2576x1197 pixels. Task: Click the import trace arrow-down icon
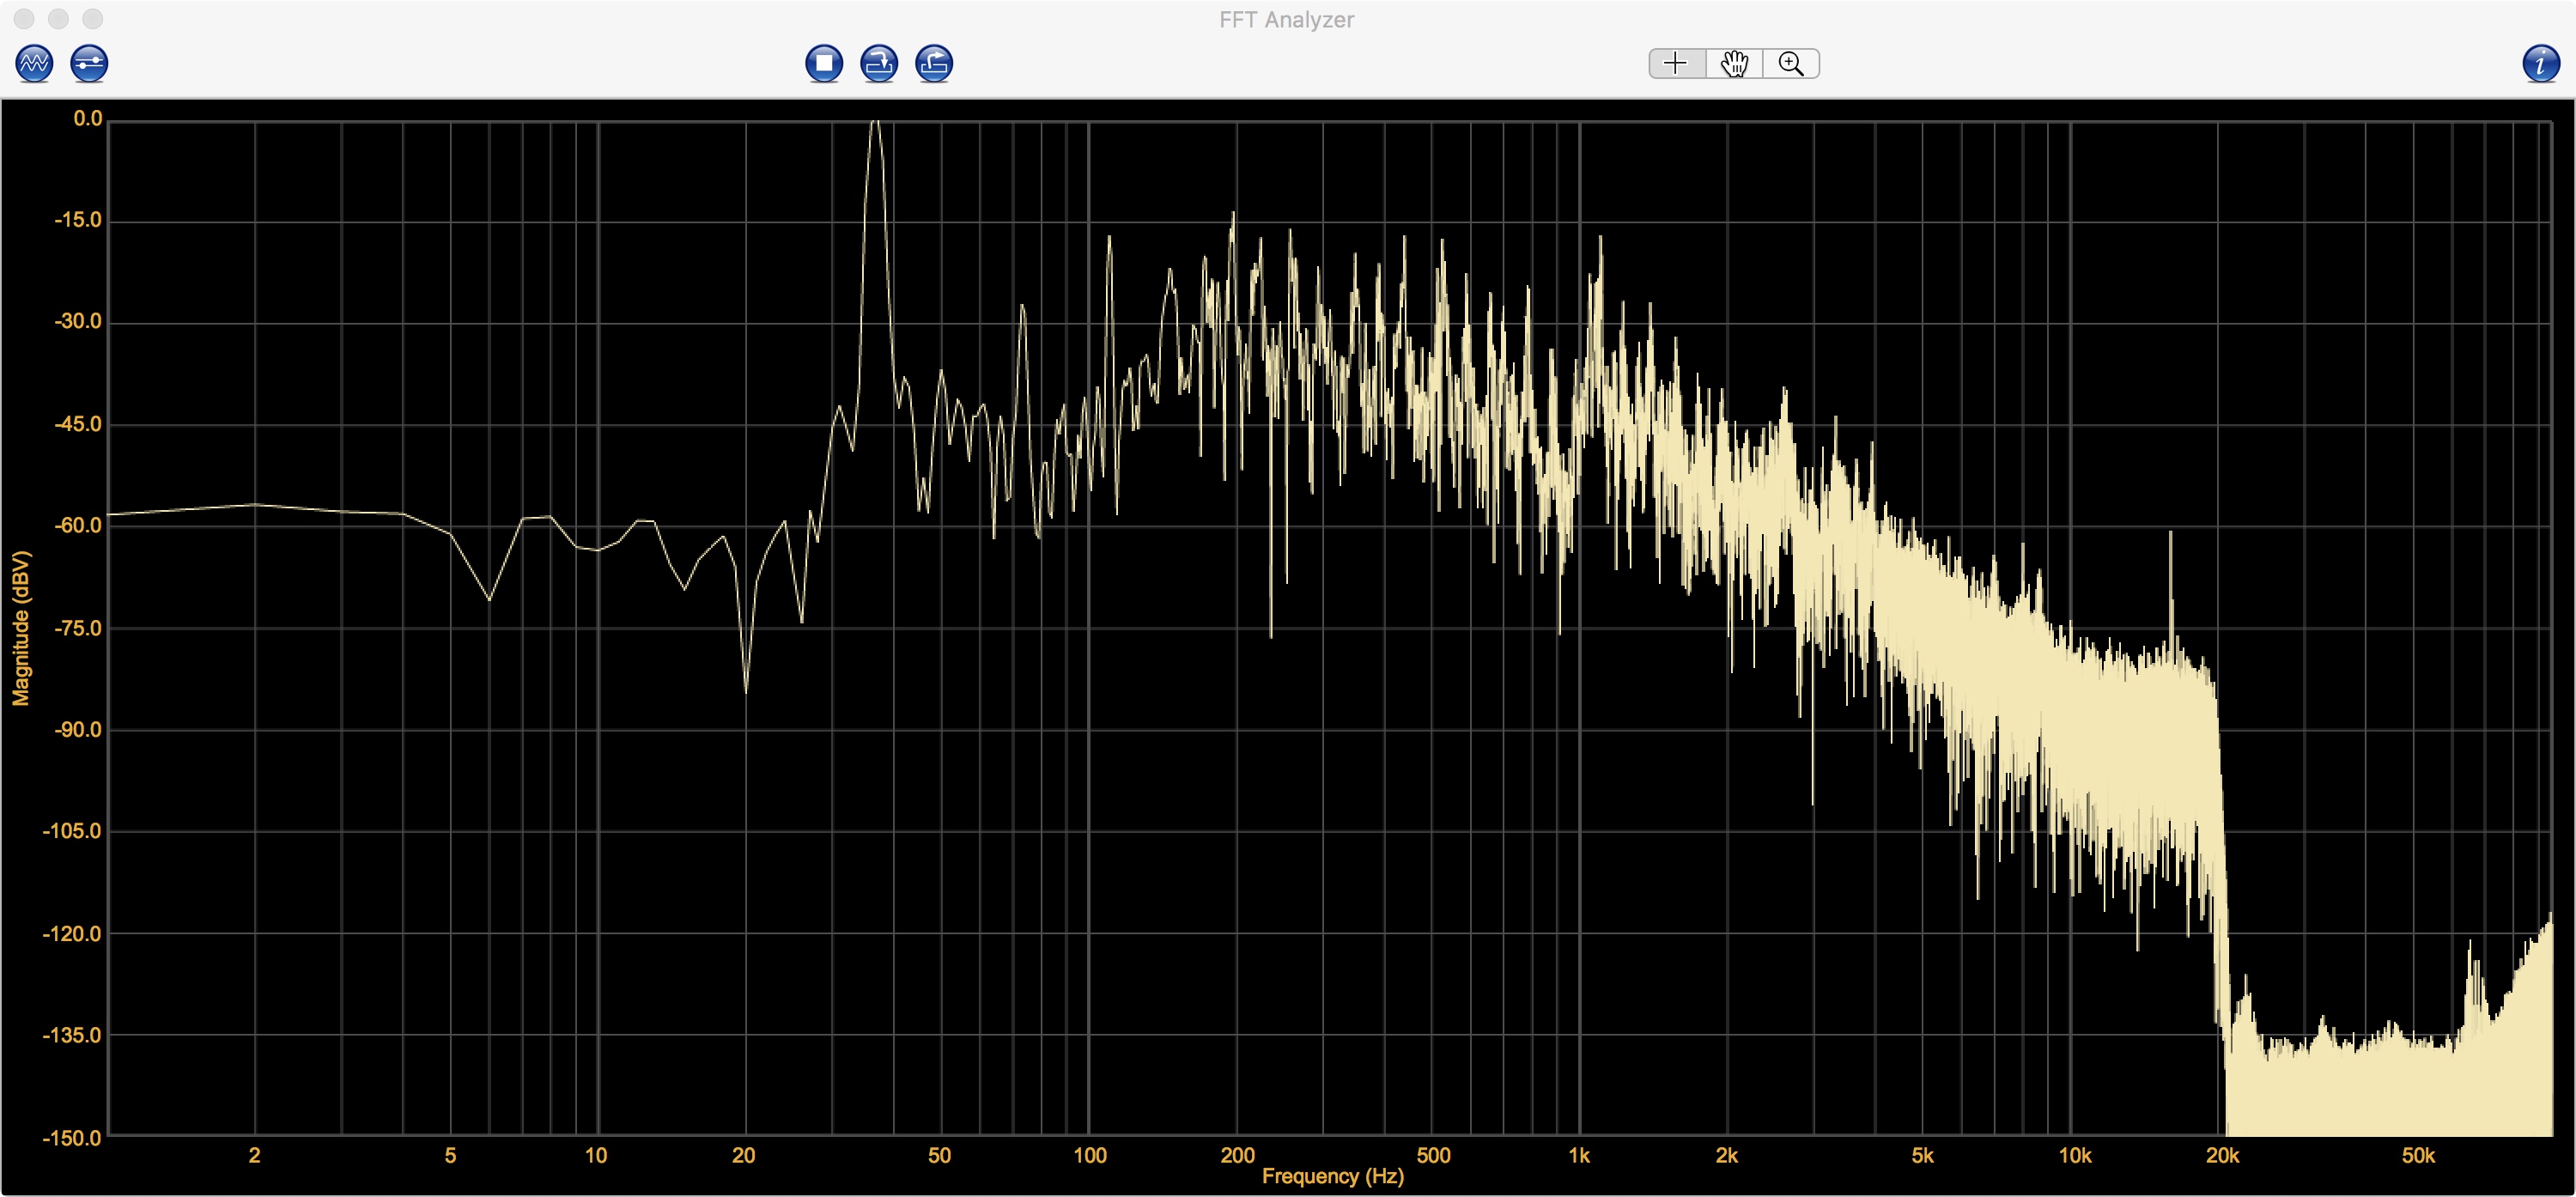point(879,64)
